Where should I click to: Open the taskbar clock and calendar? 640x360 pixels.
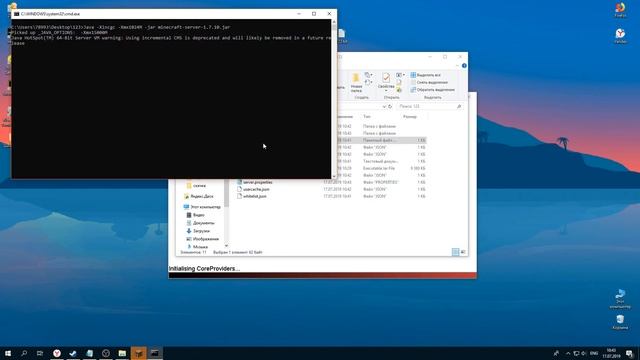[x=611, y=353]
